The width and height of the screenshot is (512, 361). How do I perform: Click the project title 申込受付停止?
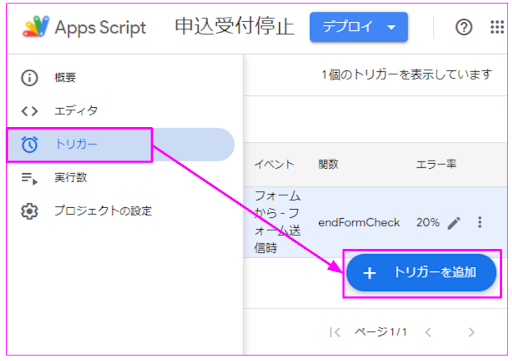click(x=234, y=27)
